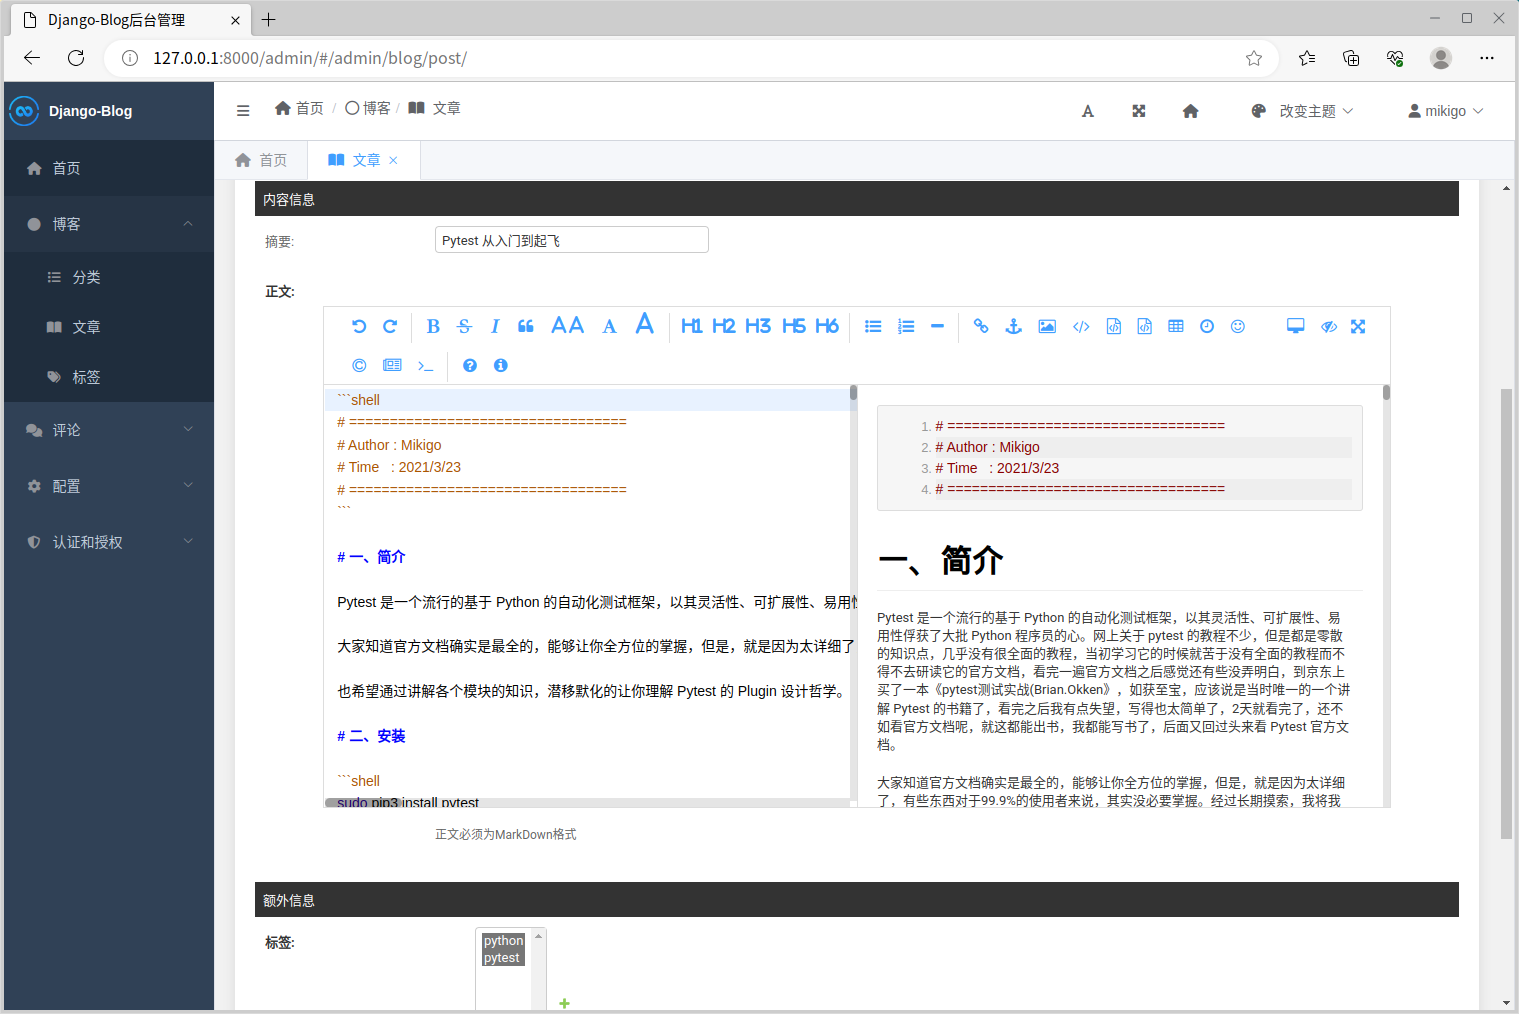Click the uppercase AA icon
This screenshot has width=1519, height=1014.
[568, 325]
